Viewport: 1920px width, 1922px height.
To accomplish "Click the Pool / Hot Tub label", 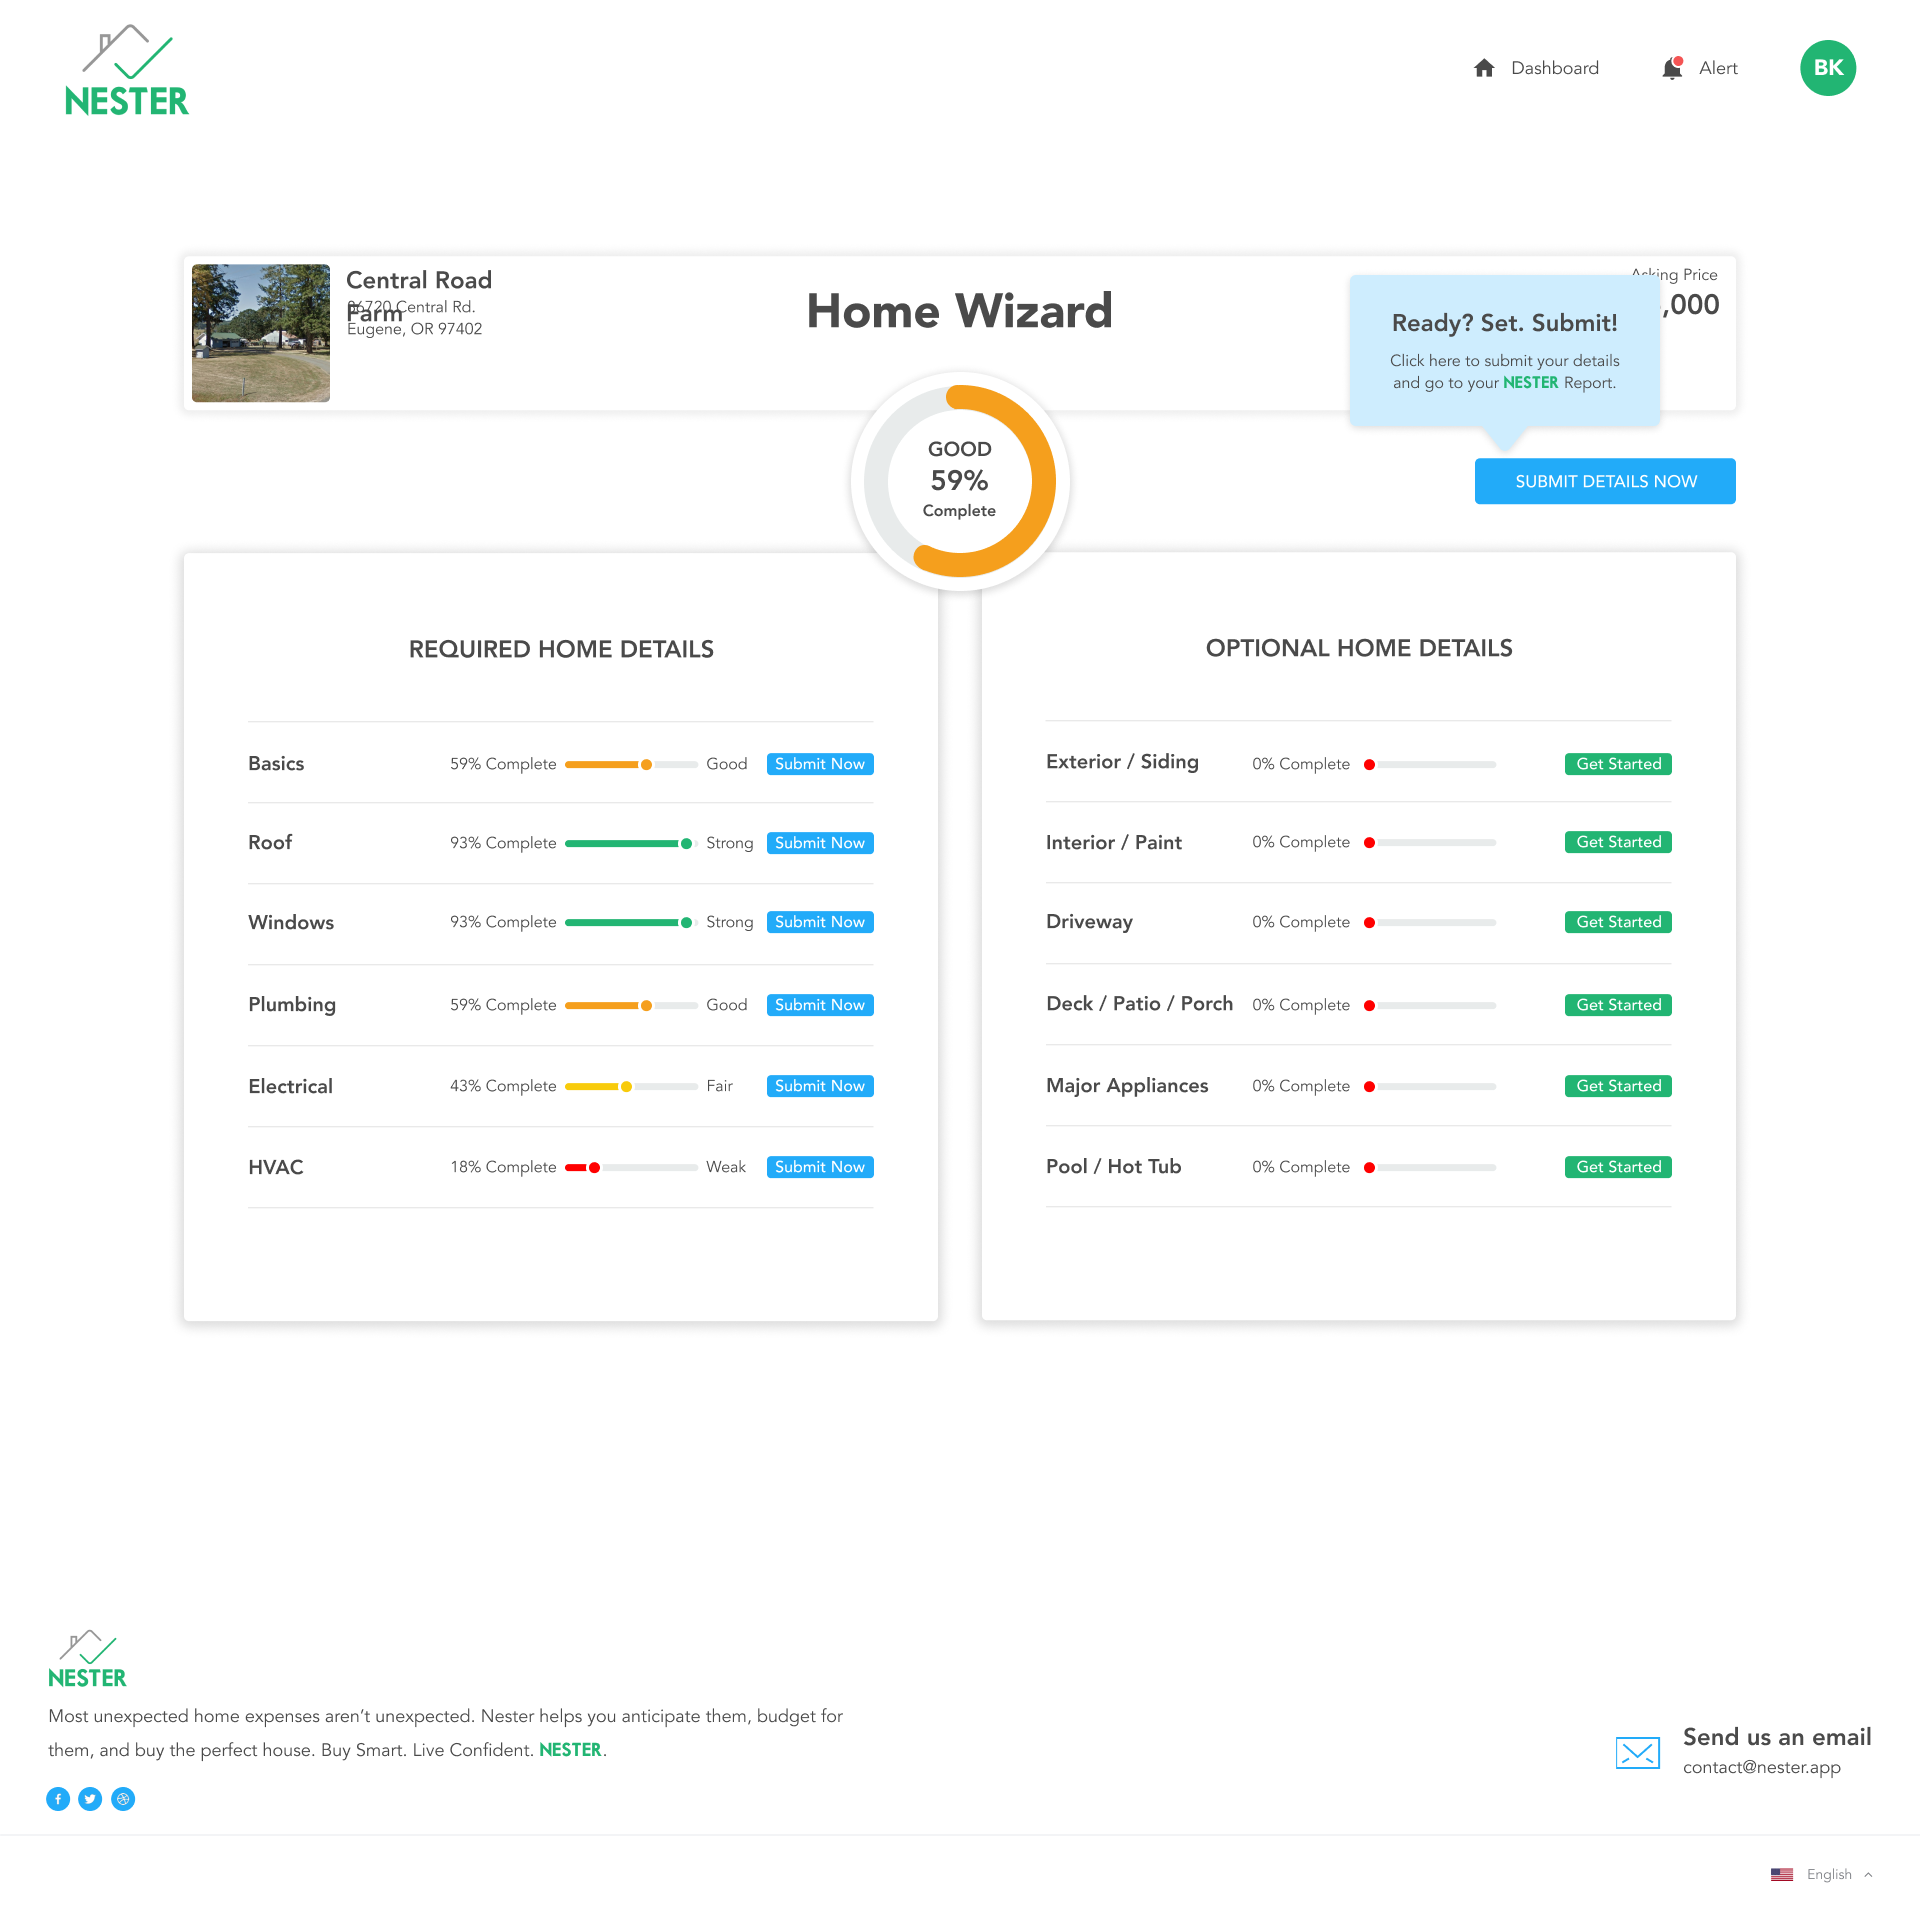I will [1114, 1167].
